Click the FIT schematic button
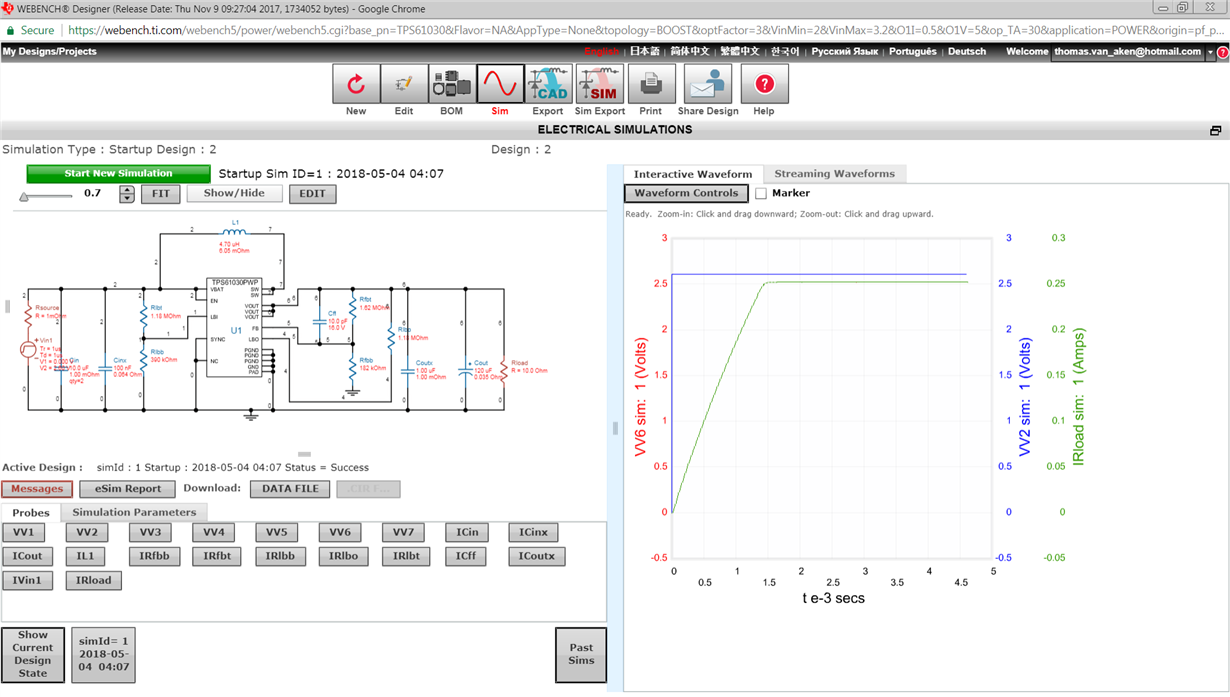1230x697 pixels. (x=160, y=194)
